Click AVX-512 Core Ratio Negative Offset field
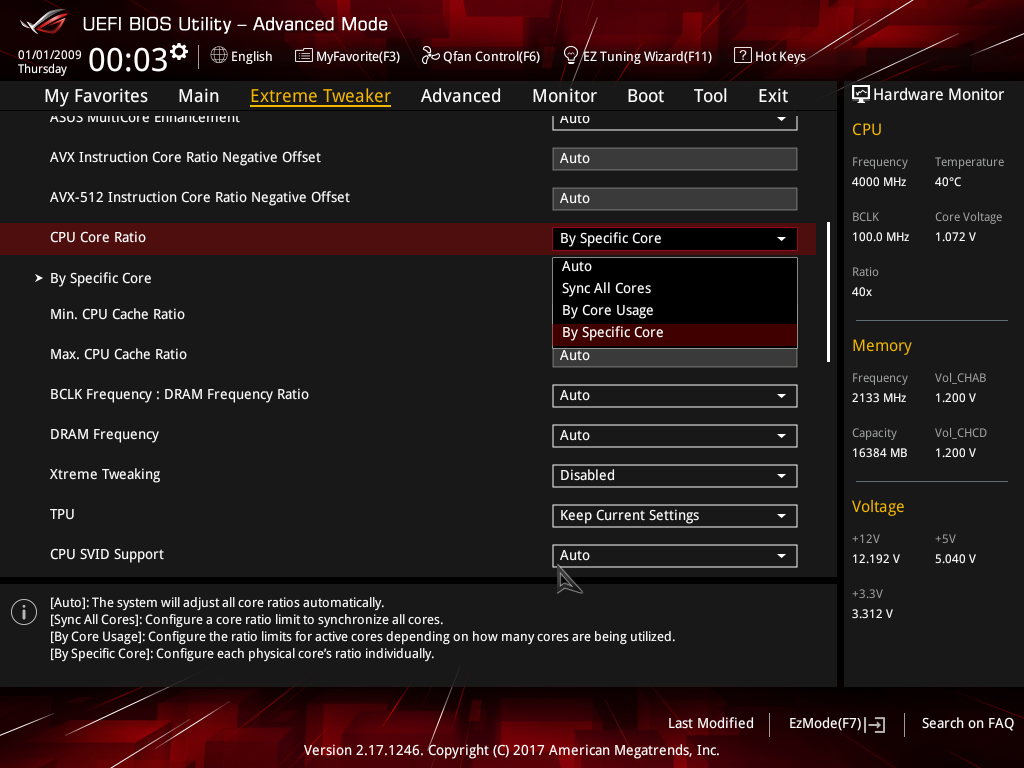 pos(675,199)
